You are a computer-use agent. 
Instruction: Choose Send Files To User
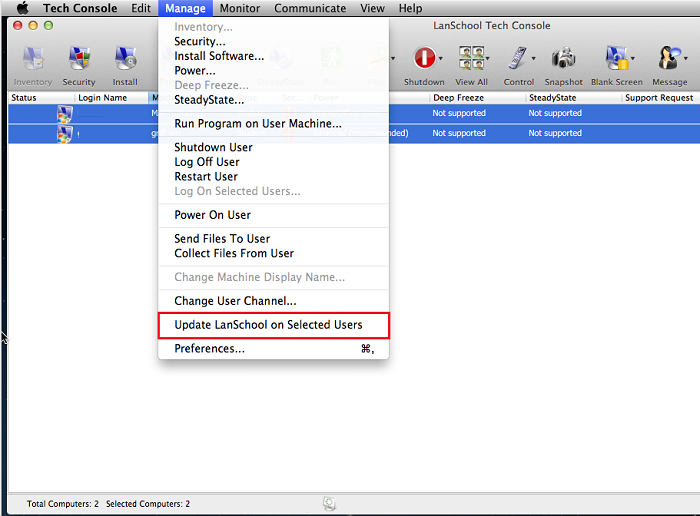[273, 239]
